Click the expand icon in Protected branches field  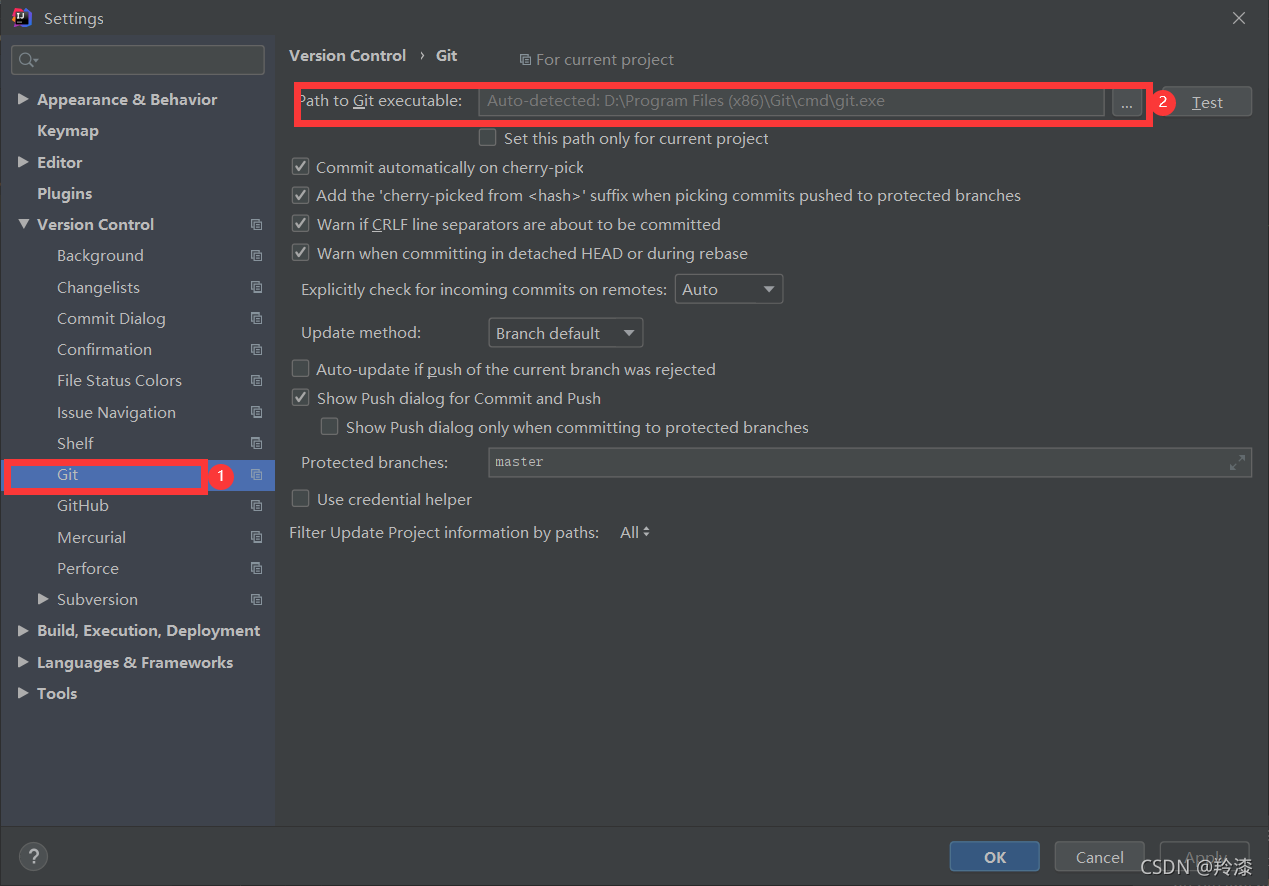(x=1237, y=462)
